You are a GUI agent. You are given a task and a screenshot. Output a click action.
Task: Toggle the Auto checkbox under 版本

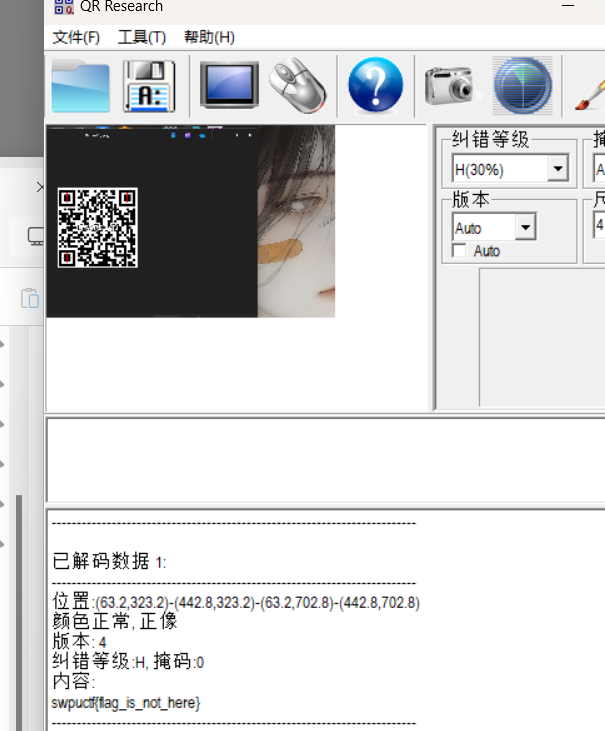point(459,251)
